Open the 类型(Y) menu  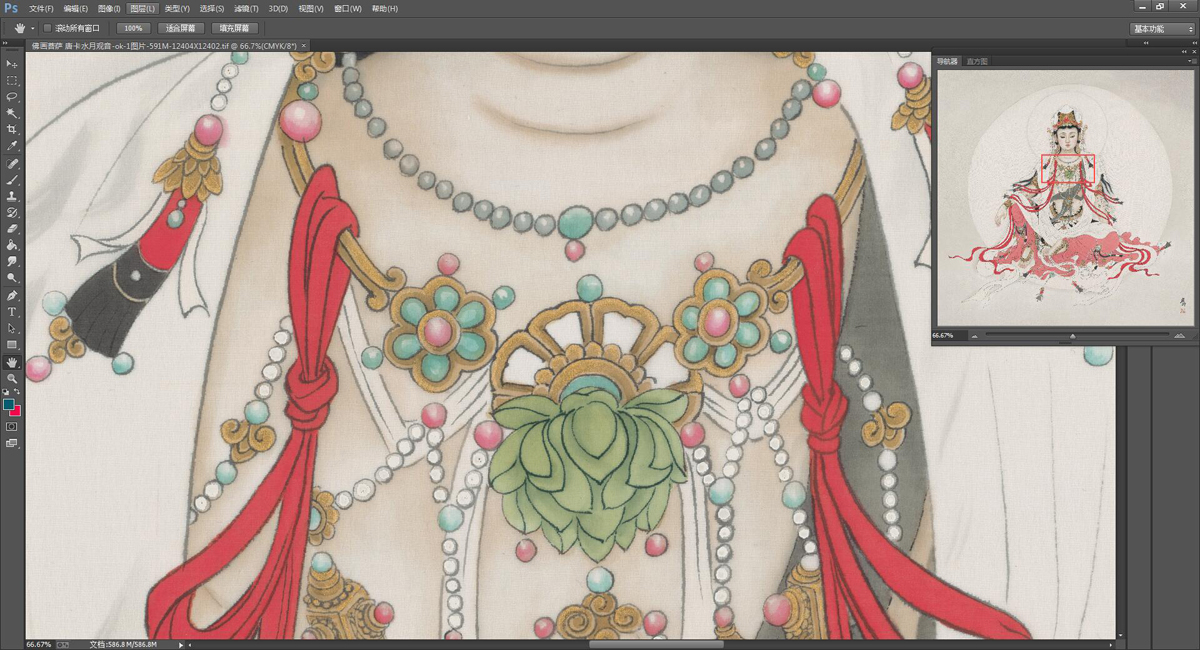pyautogui.click(x=177, y=8)
